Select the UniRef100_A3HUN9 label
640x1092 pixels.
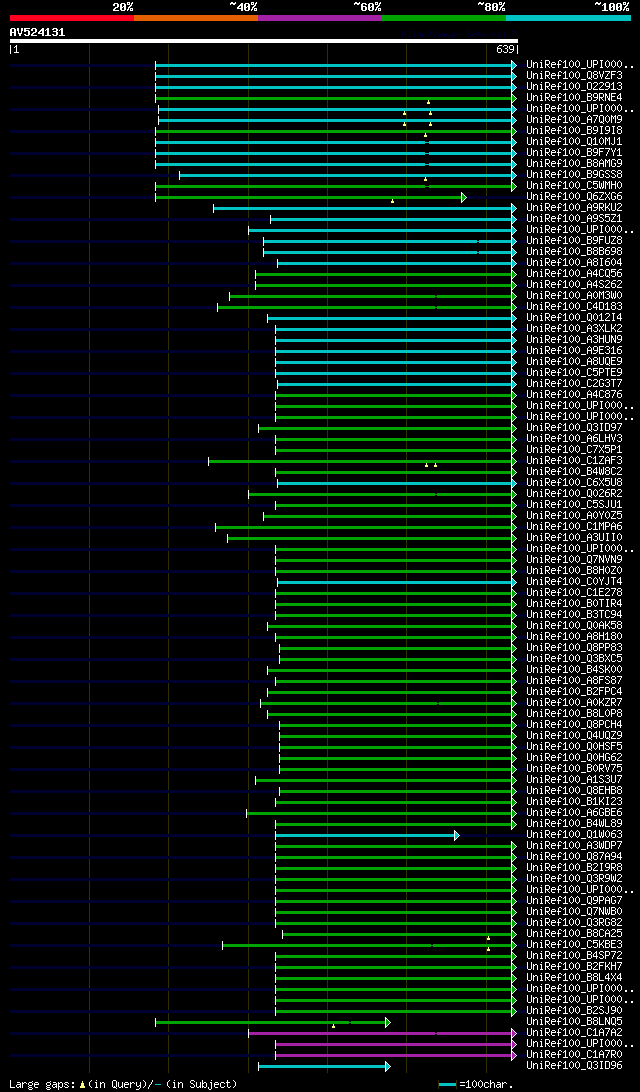(x=575, y=340)
